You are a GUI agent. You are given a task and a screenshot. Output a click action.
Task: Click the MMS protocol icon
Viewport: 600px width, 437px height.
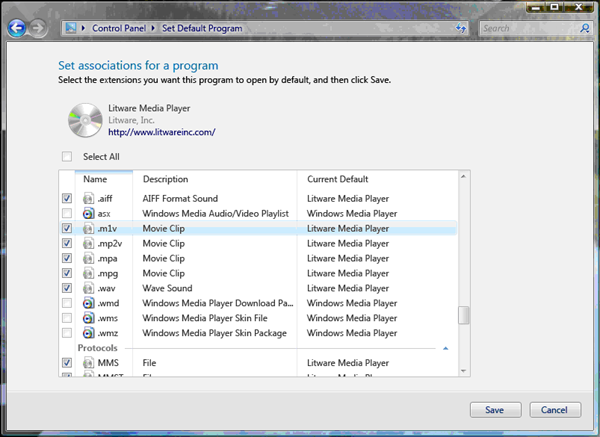[89, 363]
